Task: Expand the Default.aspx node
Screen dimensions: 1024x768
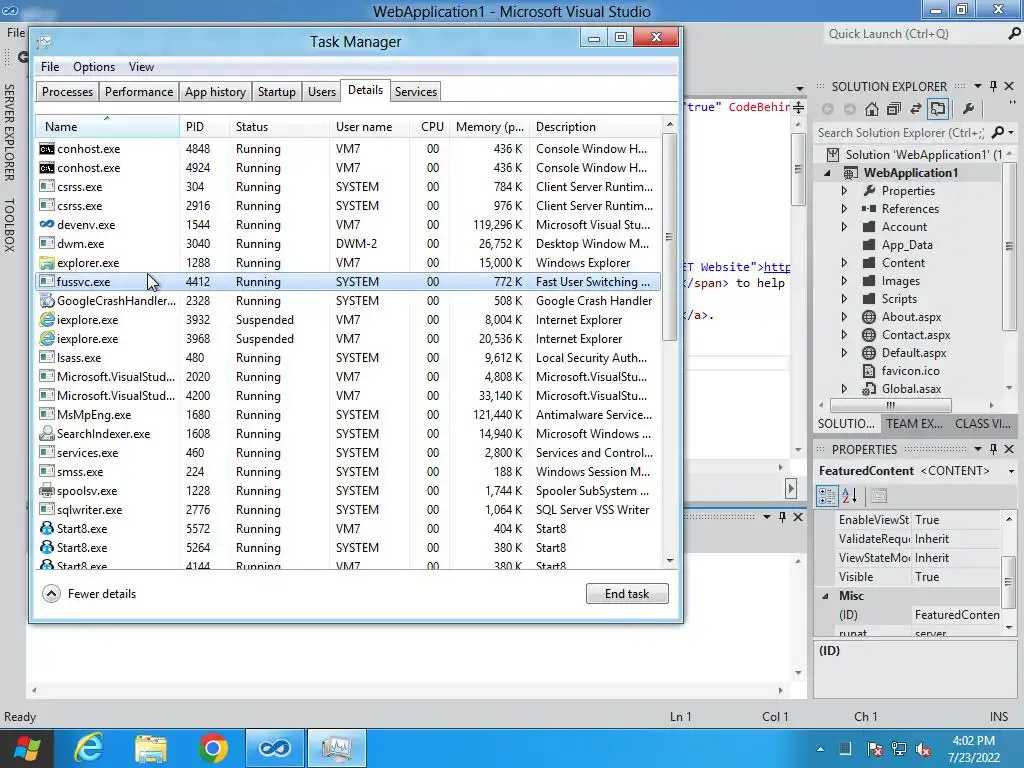Action: click(844, 353)
